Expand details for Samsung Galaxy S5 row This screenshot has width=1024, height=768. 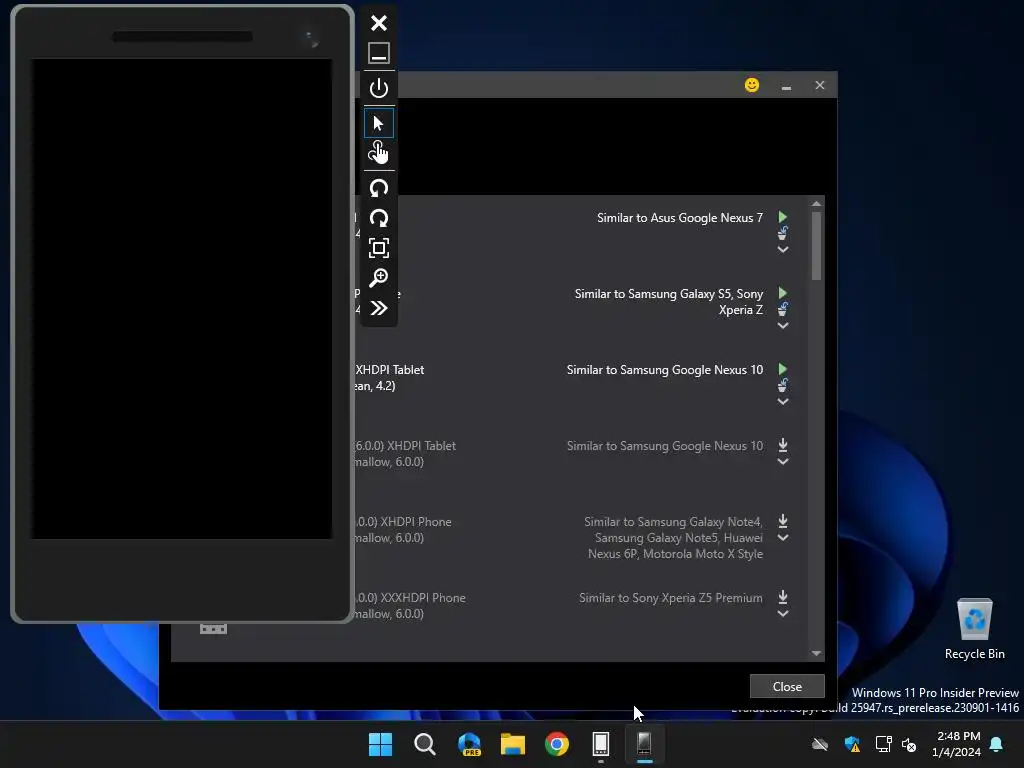783,325
